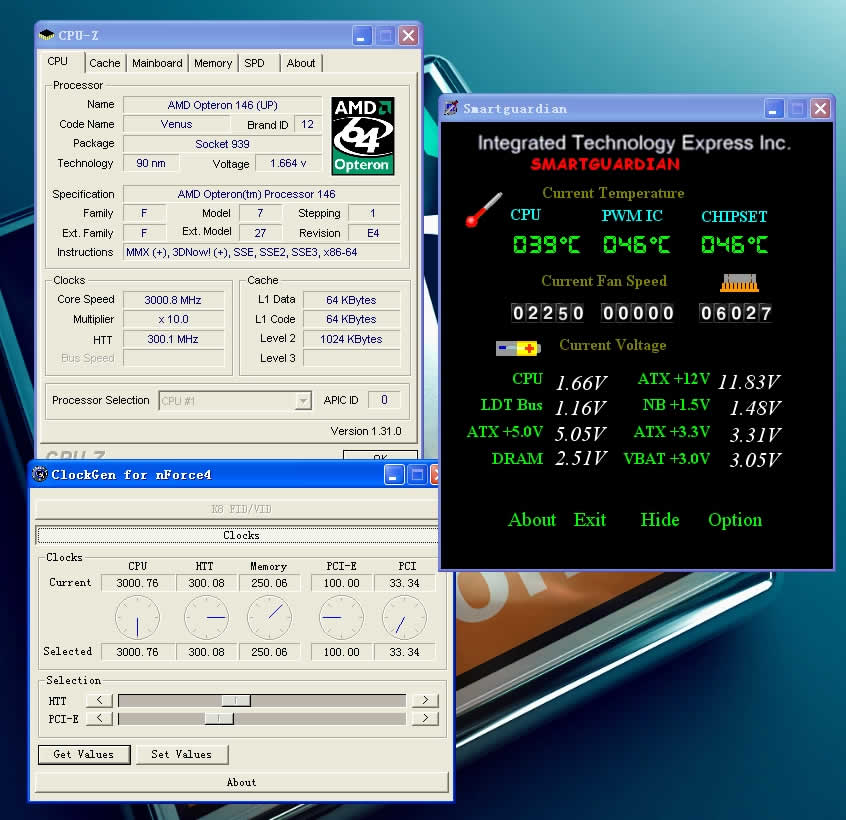Click the HTT slider right arrow
The width and height of the screenshot is (846, 820).
coord(425,700)
